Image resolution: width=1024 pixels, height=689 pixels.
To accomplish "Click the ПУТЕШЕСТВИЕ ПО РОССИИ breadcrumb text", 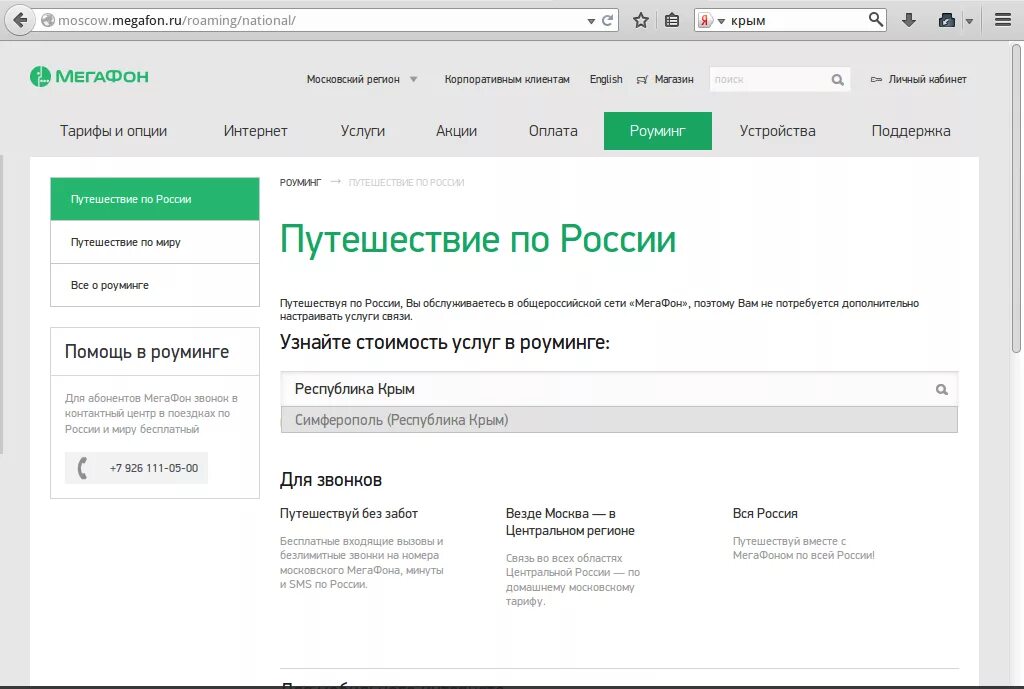I will tap(406, 182).
